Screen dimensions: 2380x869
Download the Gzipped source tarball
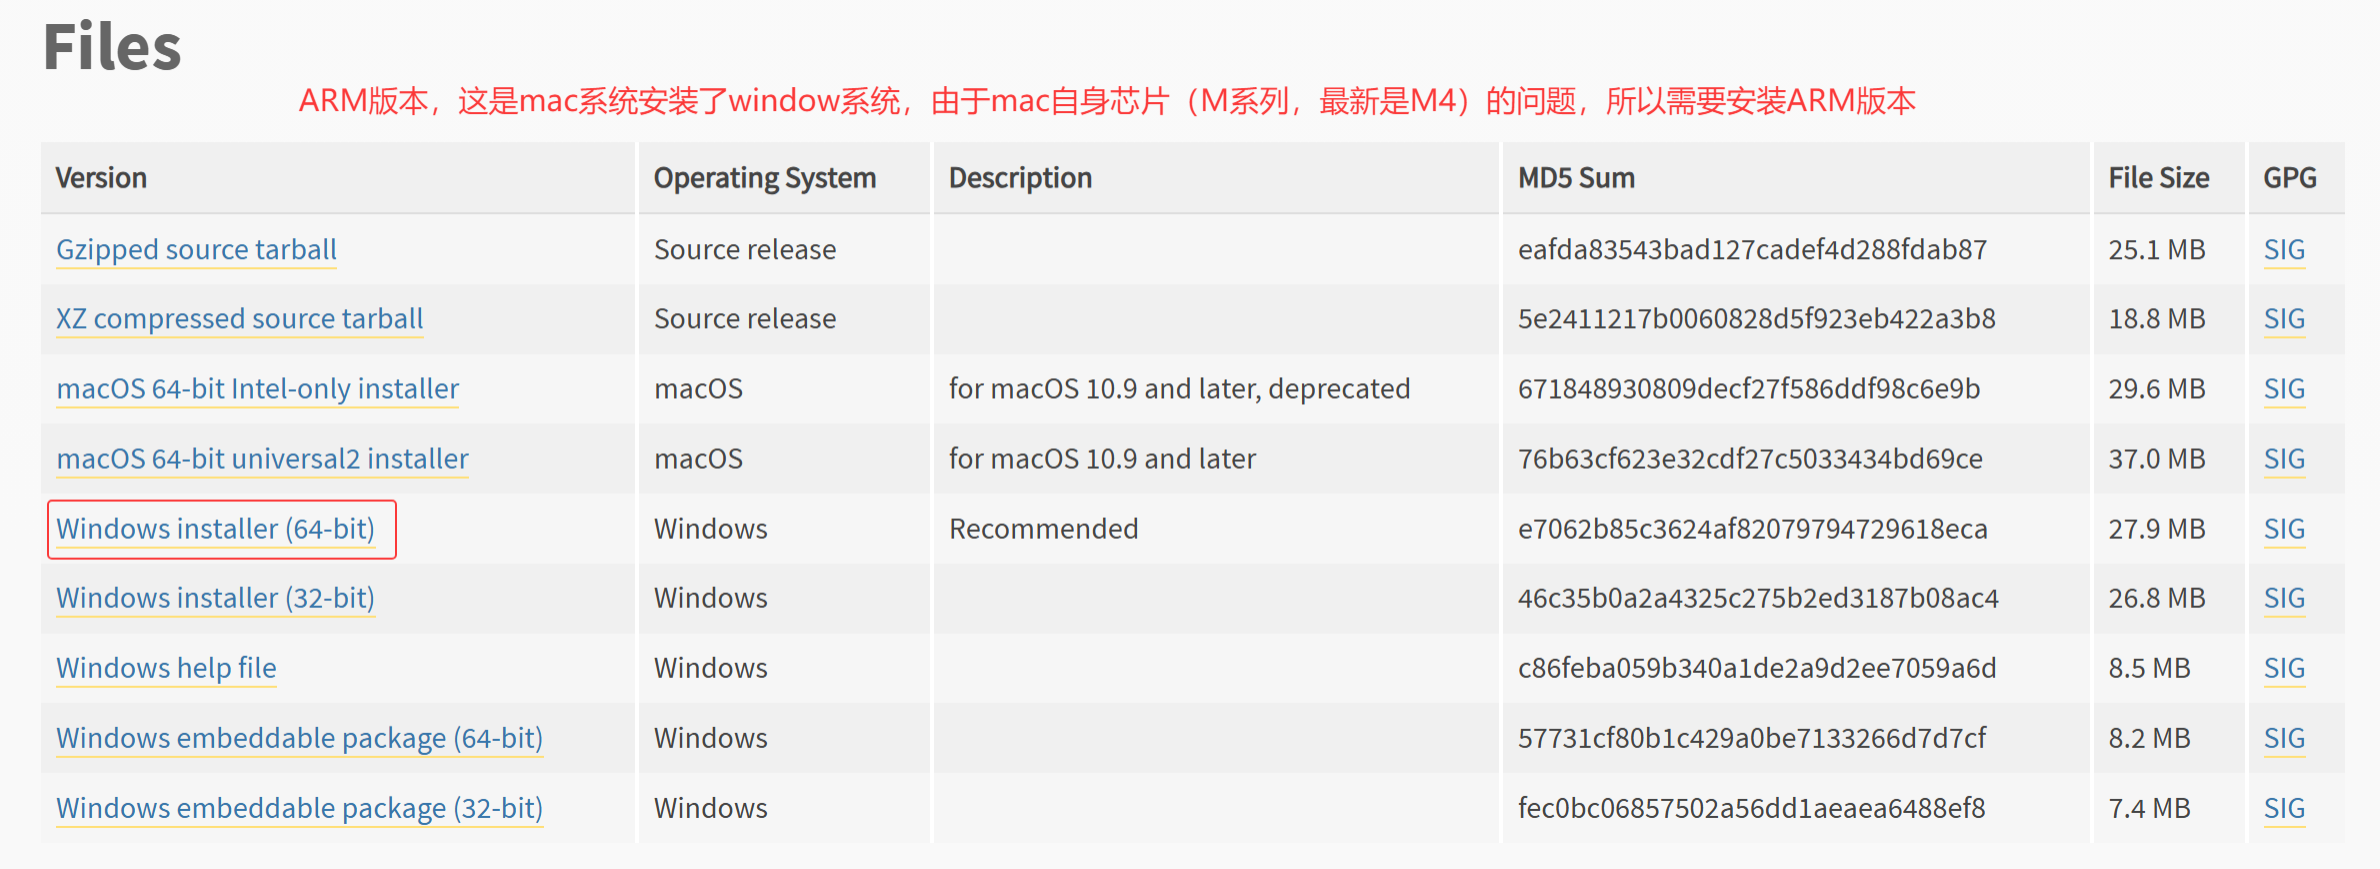pos(195,249)
